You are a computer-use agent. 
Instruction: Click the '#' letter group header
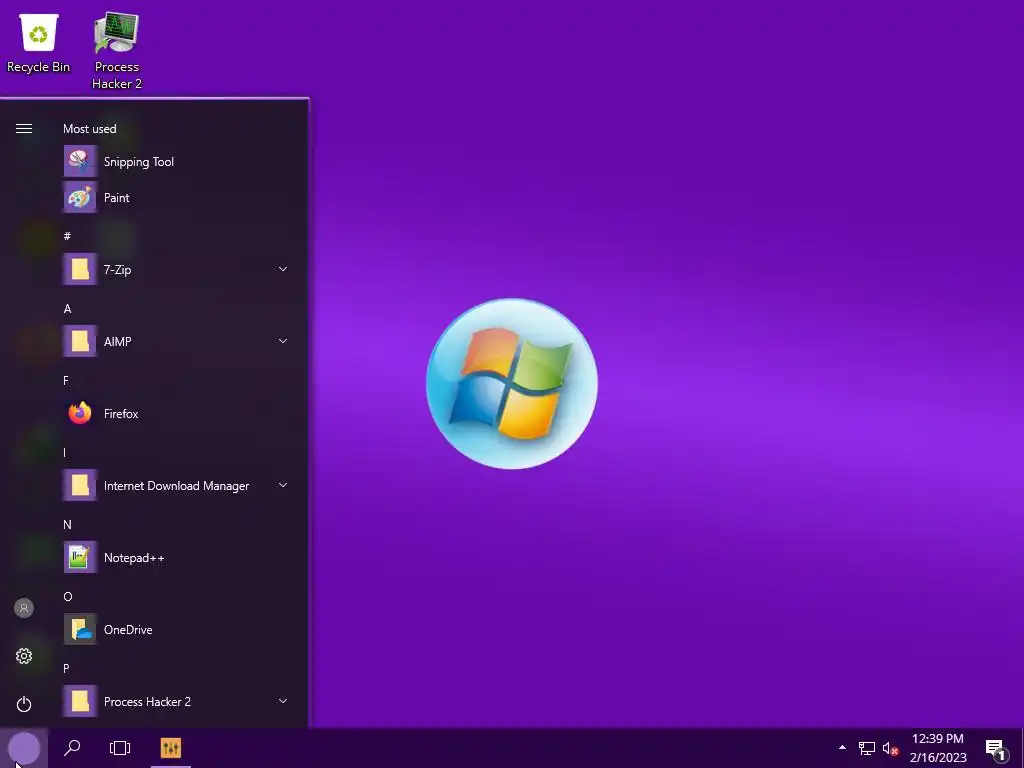pos(67,236)
